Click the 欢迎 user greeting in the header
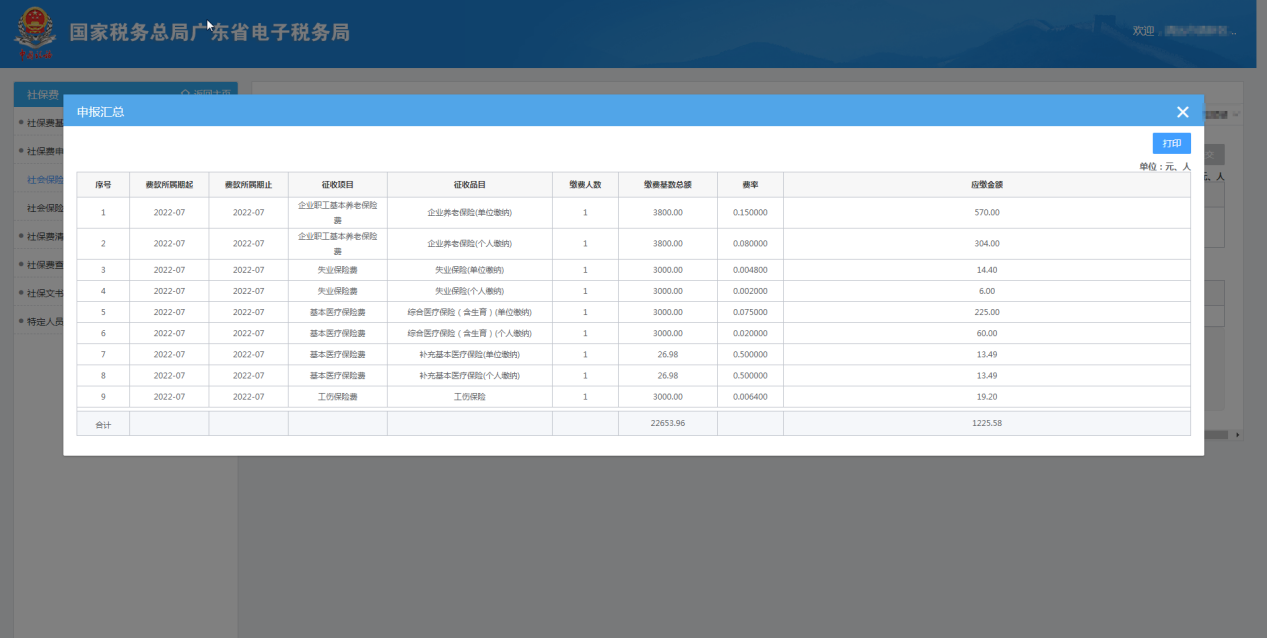This screenshot has width=1267, height=638. [1143, 32]
